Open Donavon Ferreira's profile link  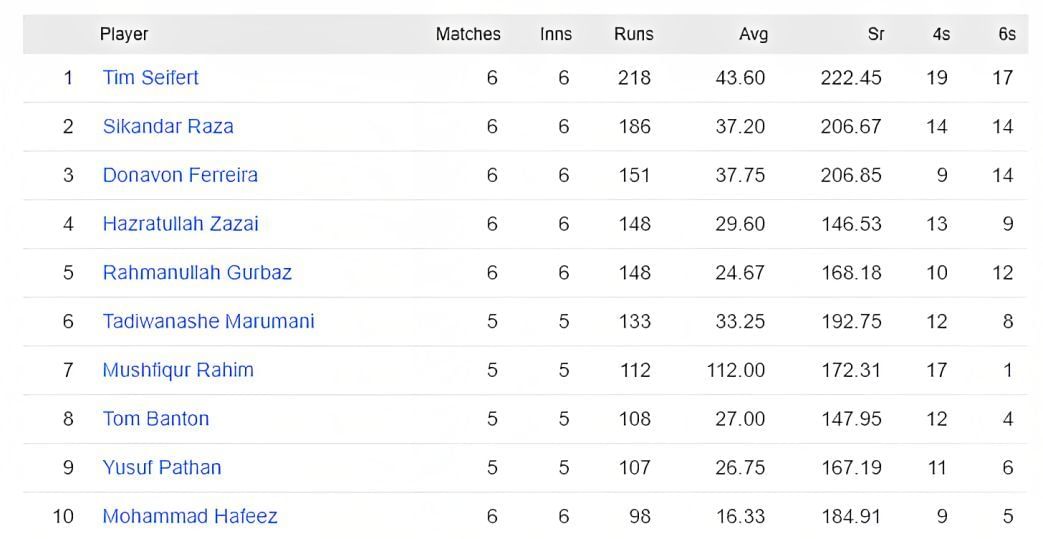click(x=180, y=175)
